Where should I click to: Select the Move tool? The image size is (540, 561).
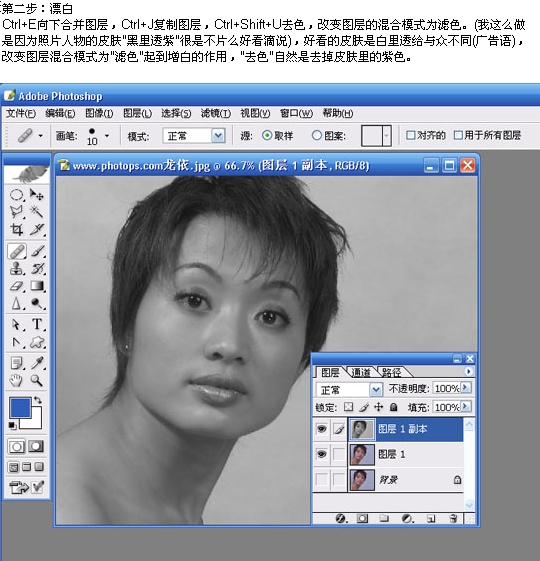[x=36, y=195]
